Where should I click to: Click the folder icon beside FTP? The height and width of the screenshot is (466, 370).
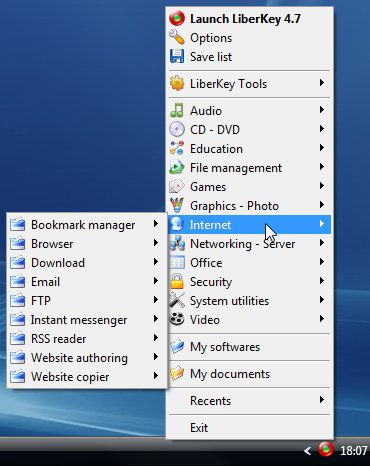18,301
